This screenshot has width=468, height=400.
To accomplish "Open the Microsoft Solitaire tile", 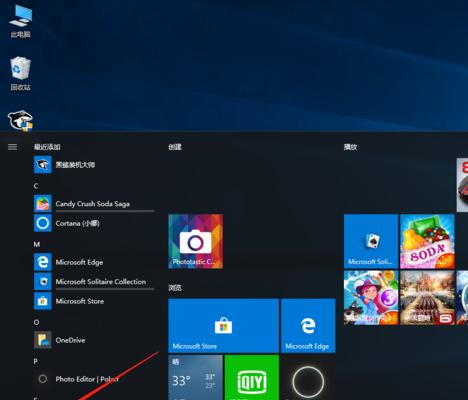I will tap(371, 241).
